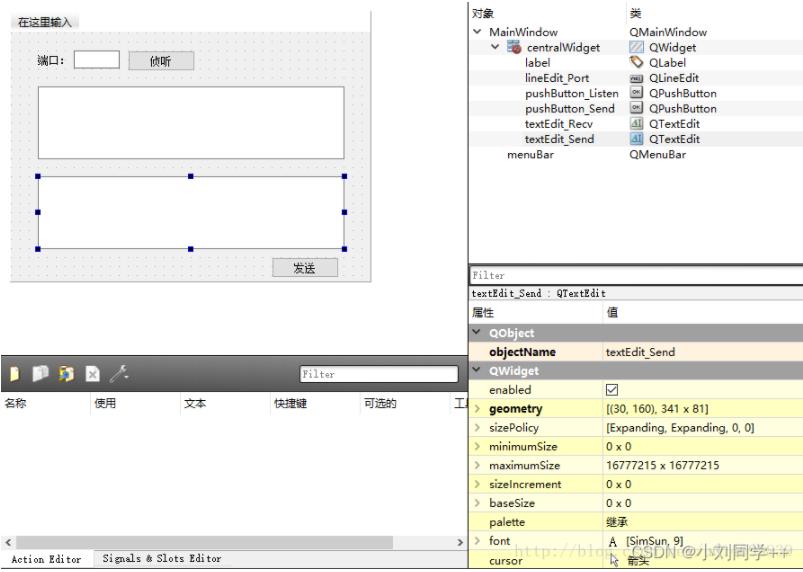Collapse the QWidget property group
The height and width of the screenshot is (572, 803).
476,370
